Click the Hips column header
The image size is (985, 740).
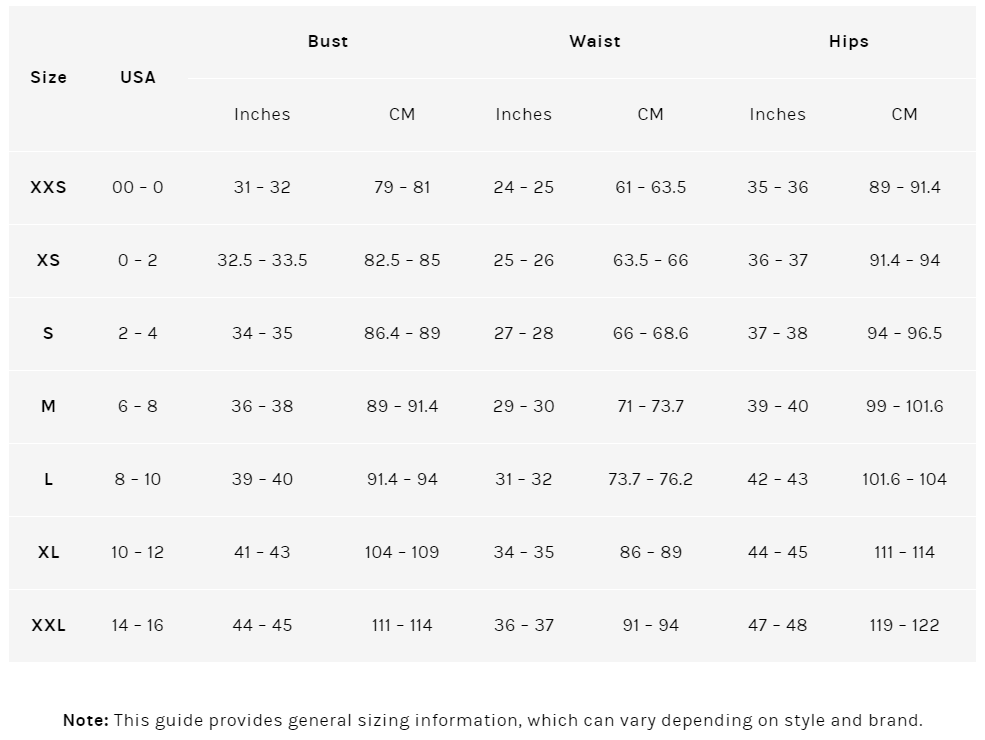click(849, 41)
